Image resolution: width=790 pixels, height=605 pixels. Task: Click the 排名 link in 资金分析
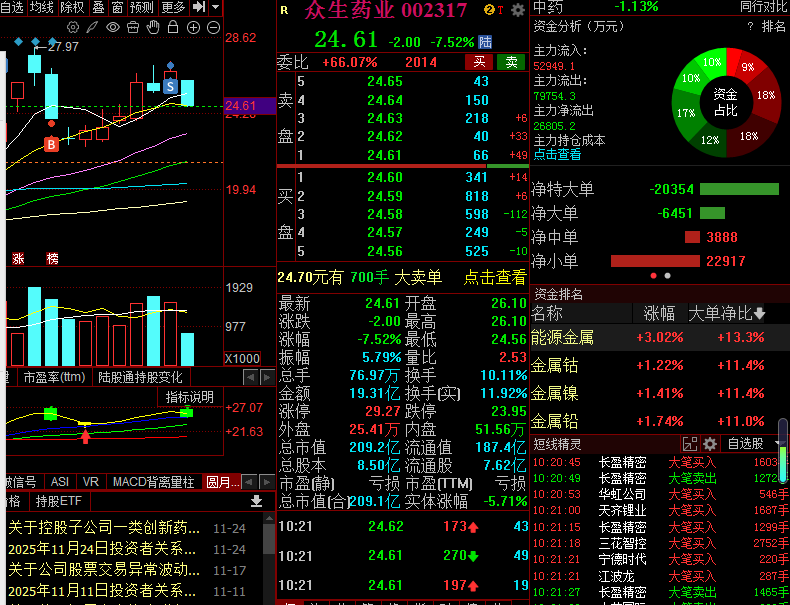click(x=773, y=26)
